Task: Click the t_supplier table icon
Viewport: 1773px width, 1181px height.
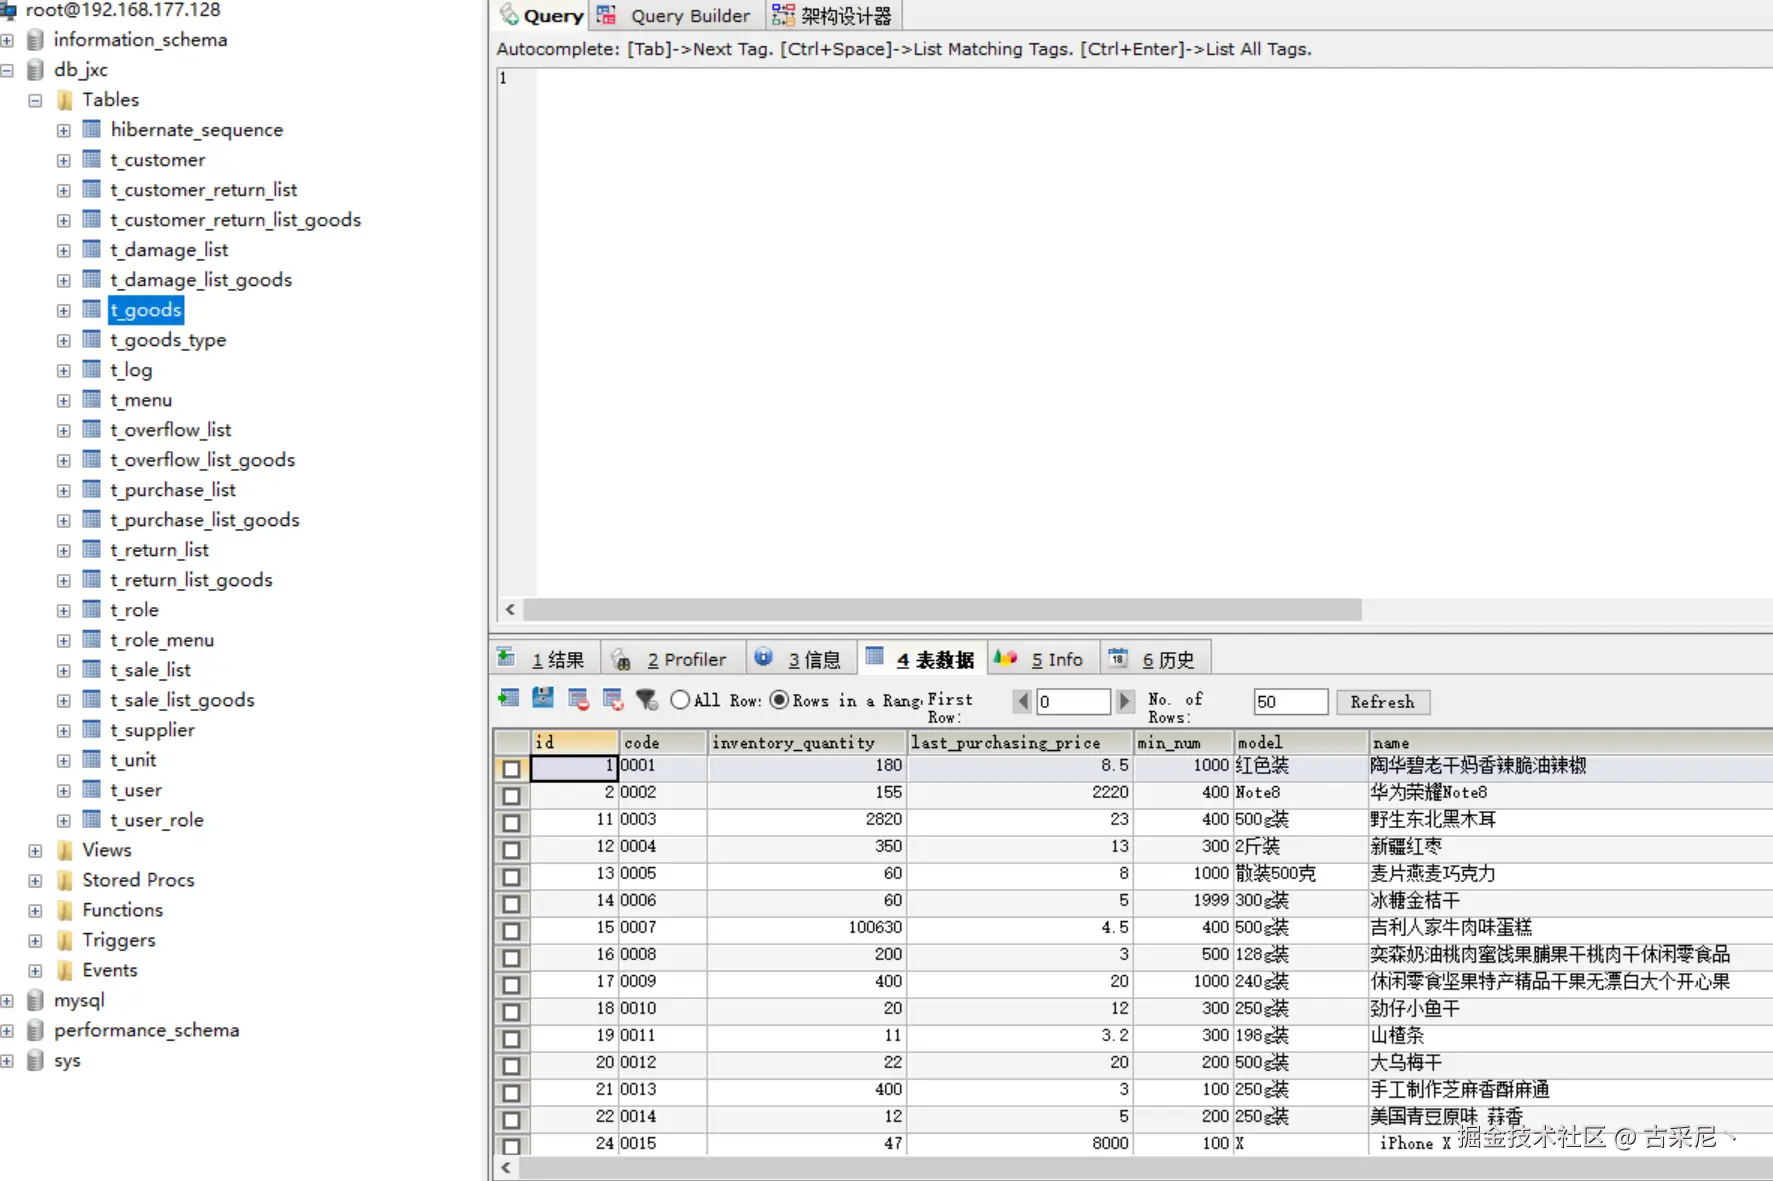Action: click(x=92, y=729)
